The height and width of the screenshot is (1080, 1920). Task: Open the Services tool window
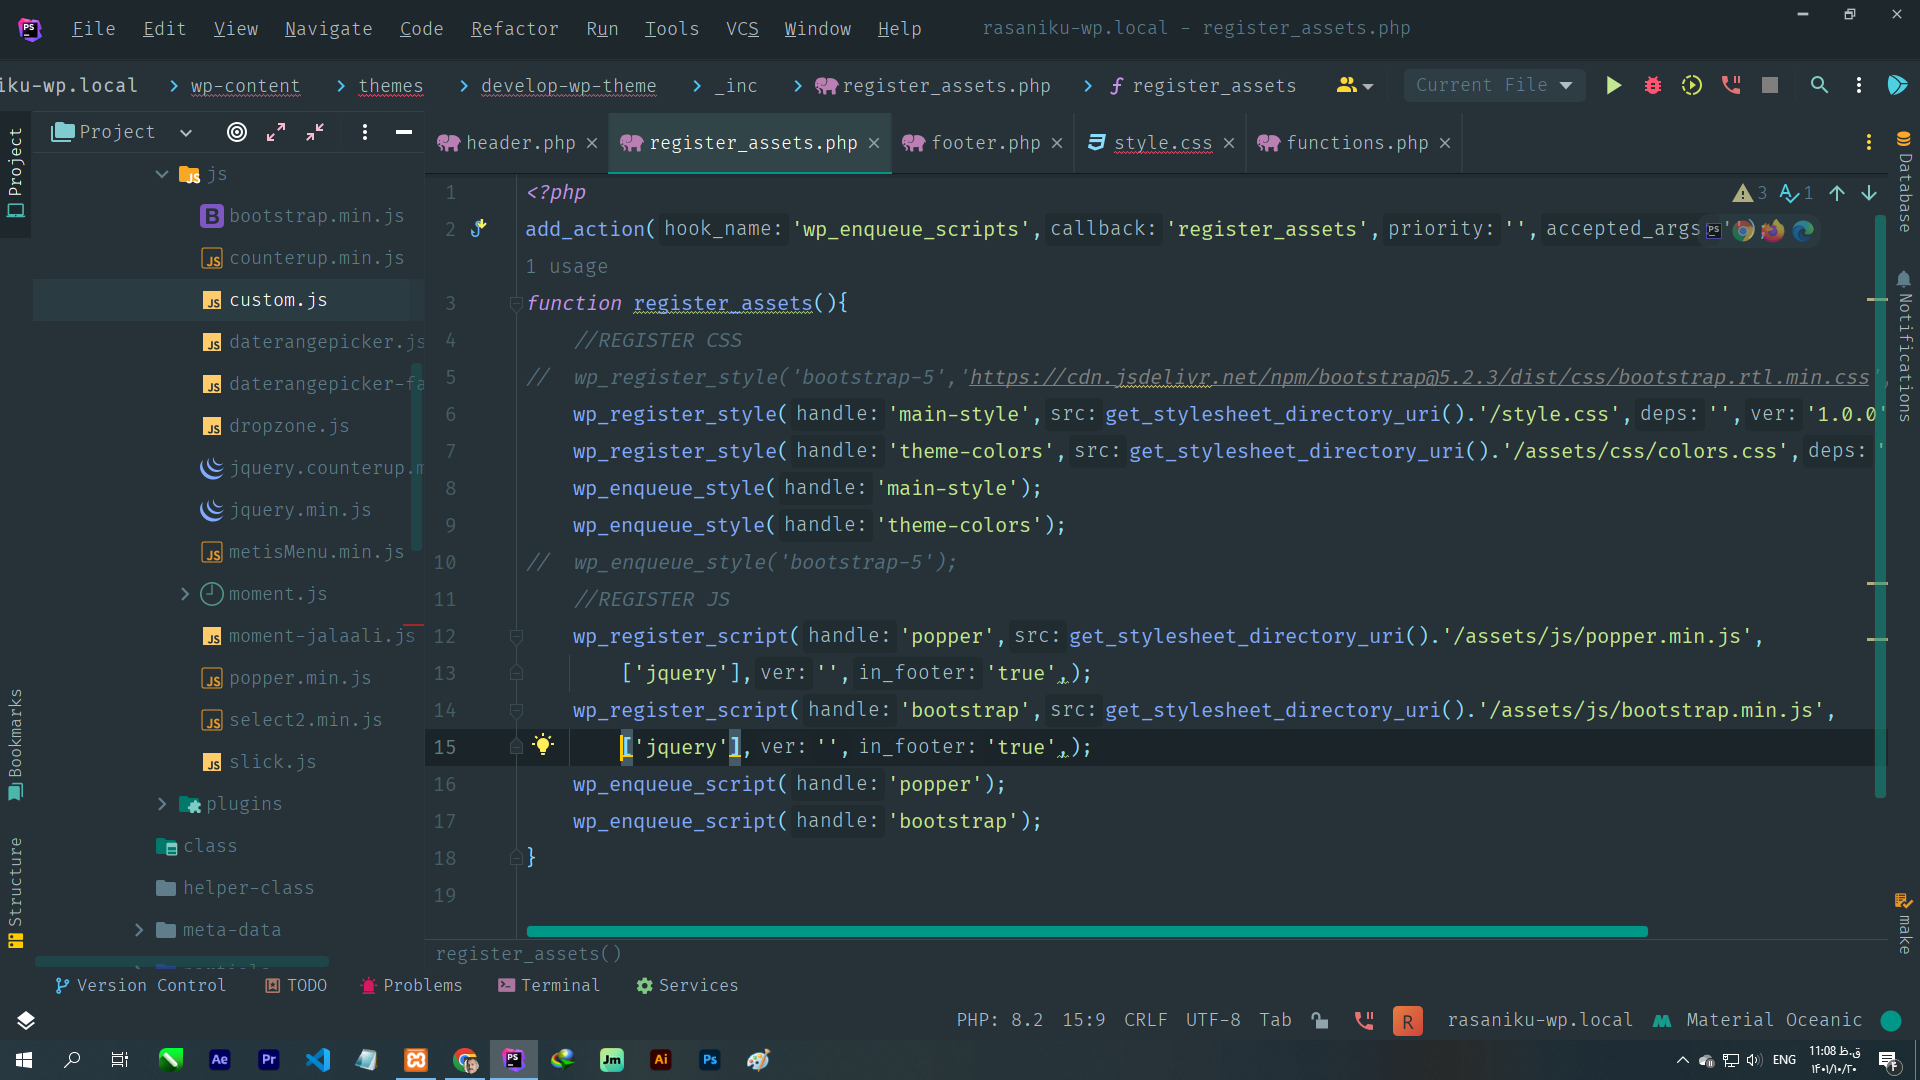687,985
